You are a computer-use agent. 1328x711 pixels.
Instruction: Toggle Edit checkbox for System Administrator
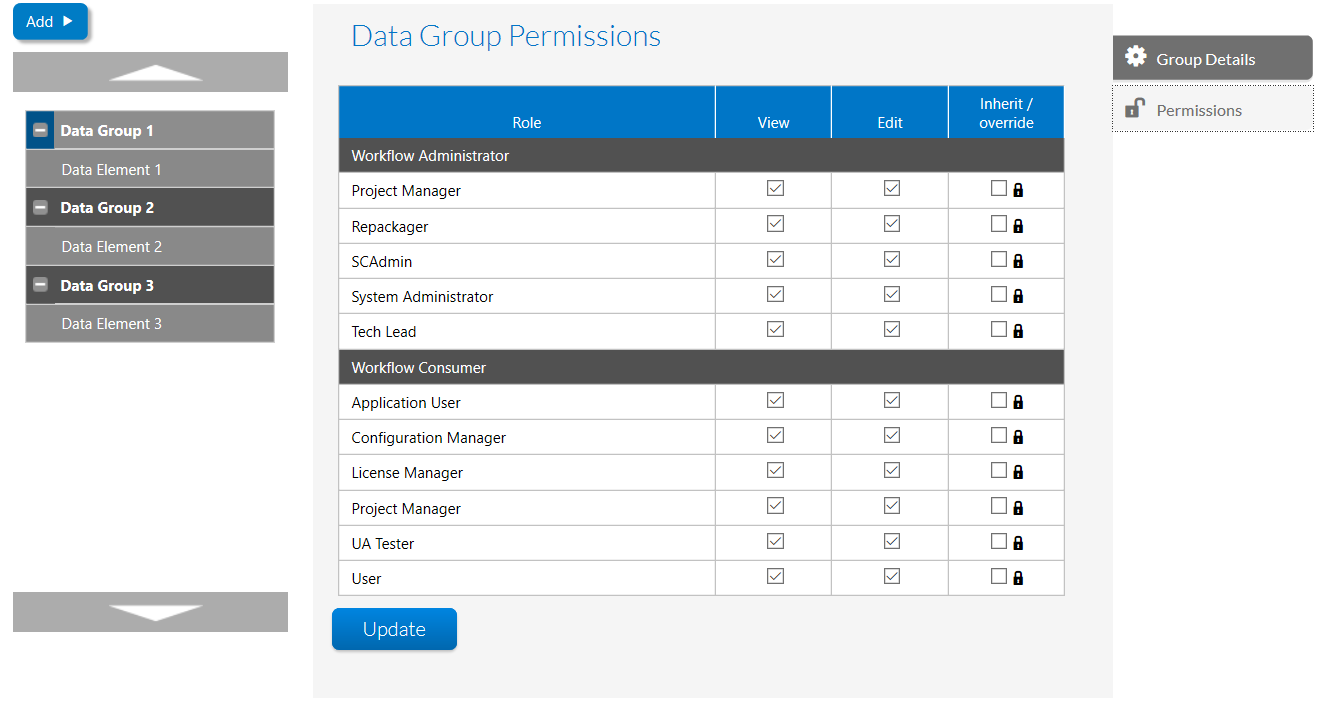(x=892, y=294)
